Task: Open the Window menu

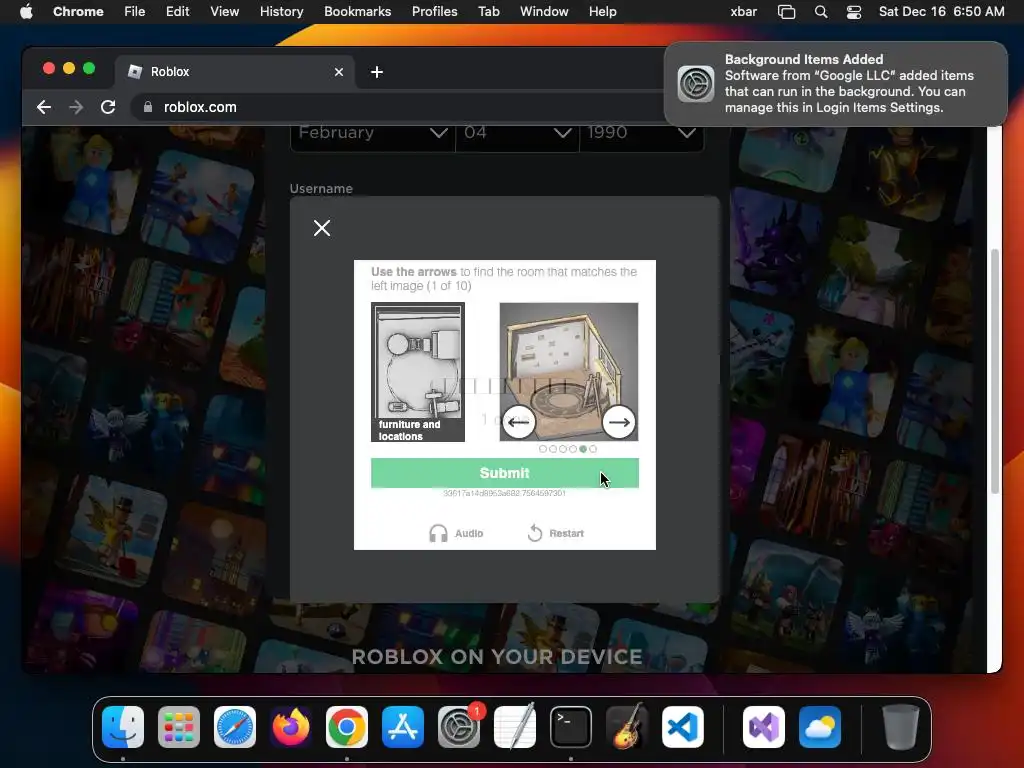Action: [x=544, y=12]
